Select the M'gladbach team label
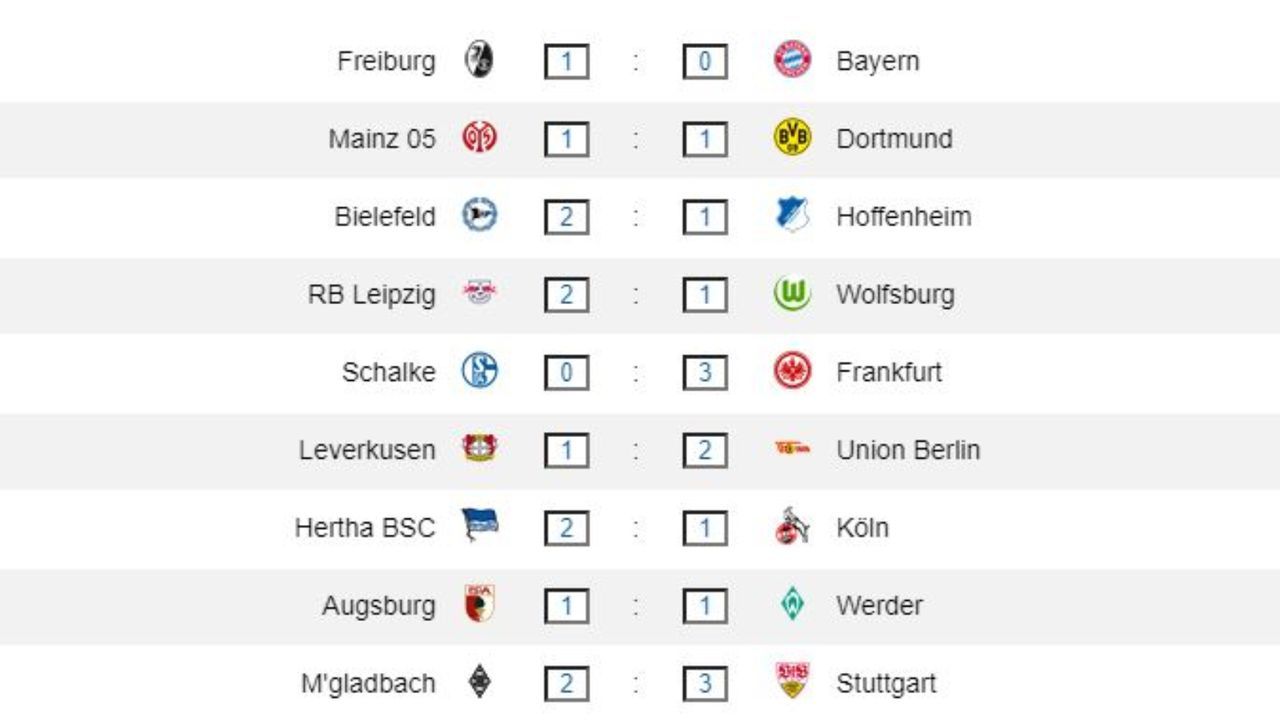The image size is (1280, 721). point(368,684)
